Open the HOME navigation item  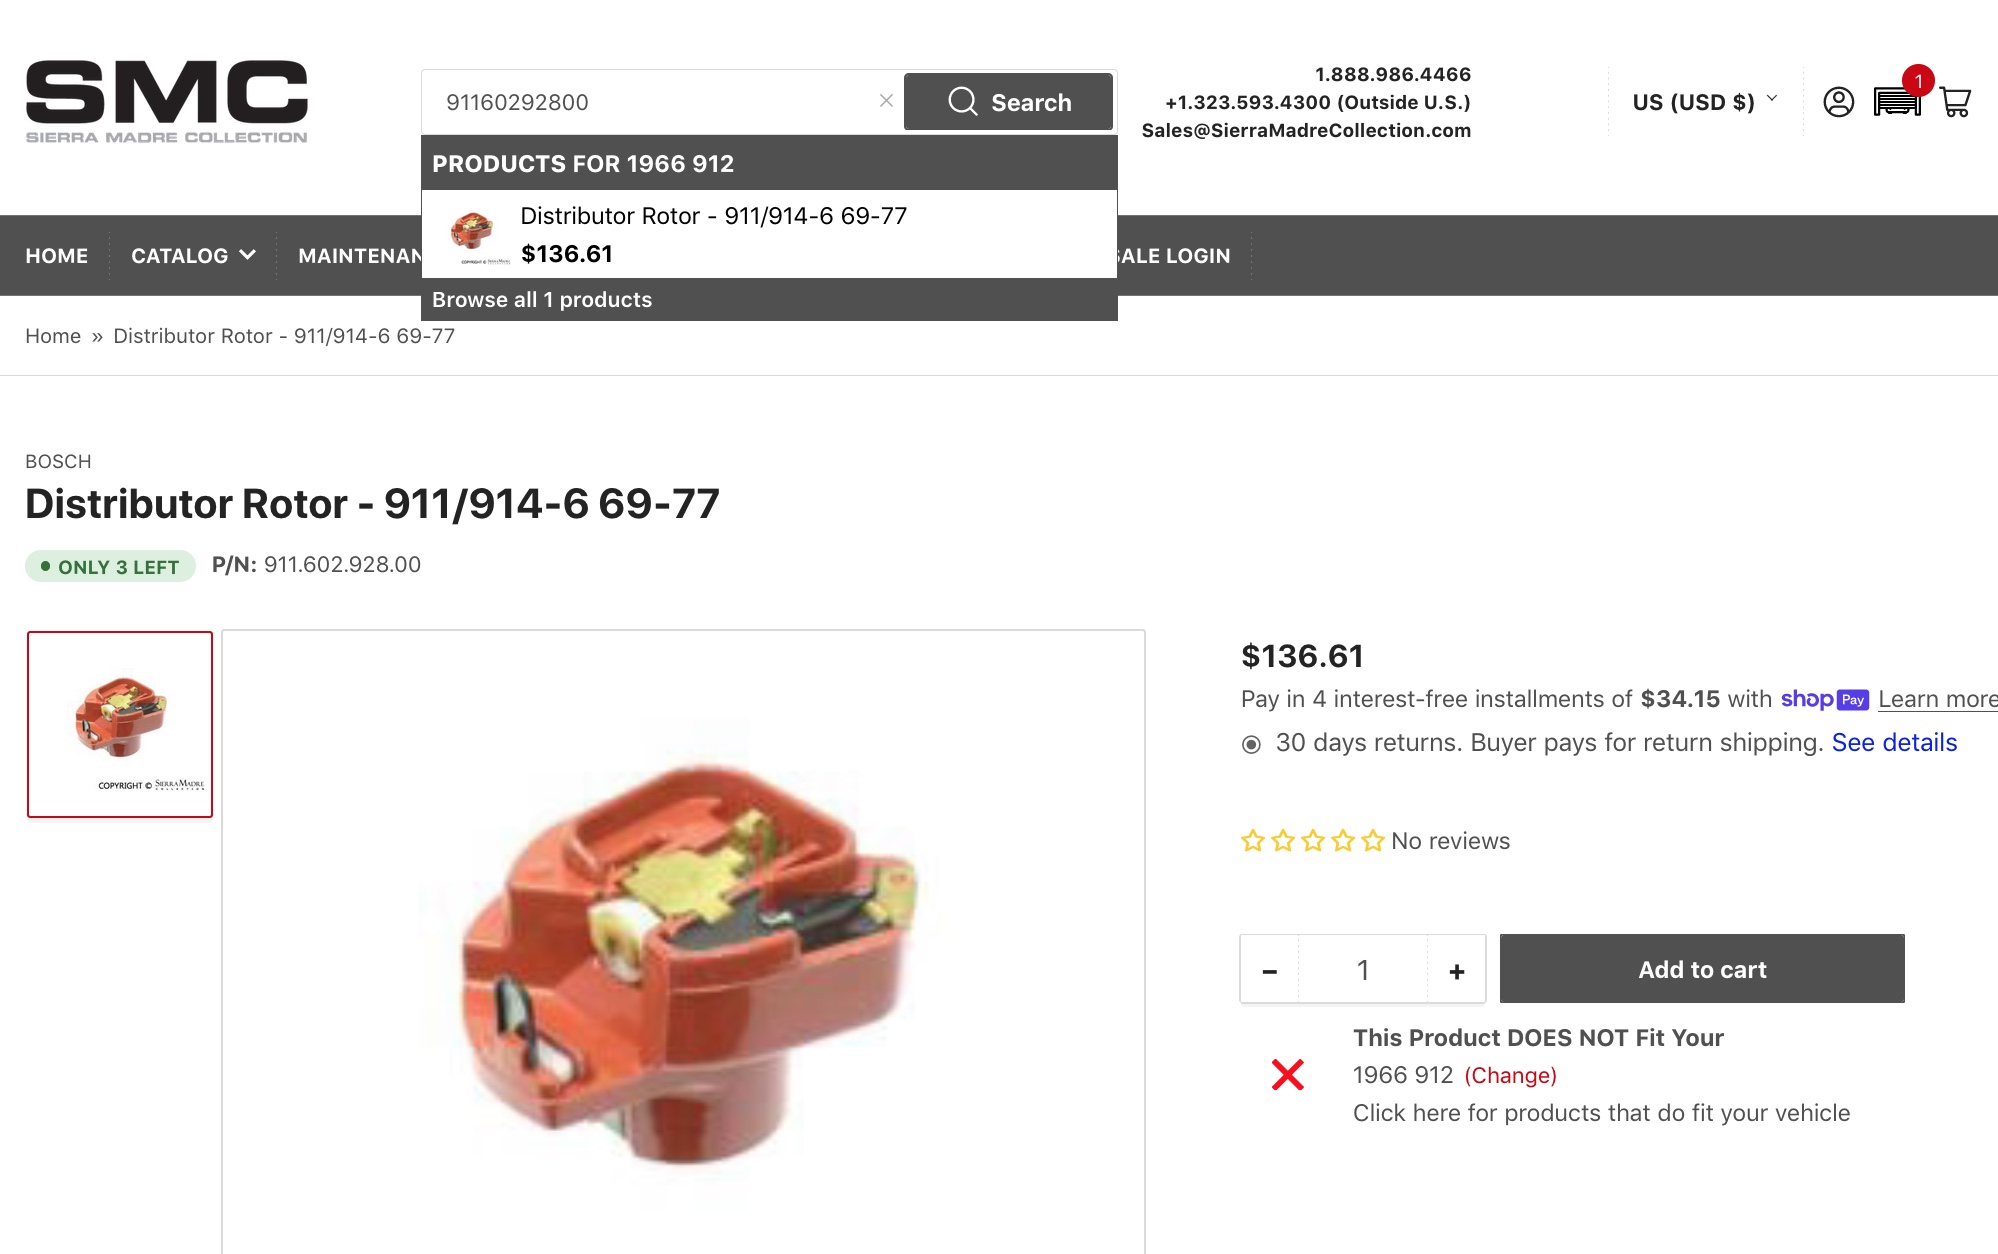[57, 256]
